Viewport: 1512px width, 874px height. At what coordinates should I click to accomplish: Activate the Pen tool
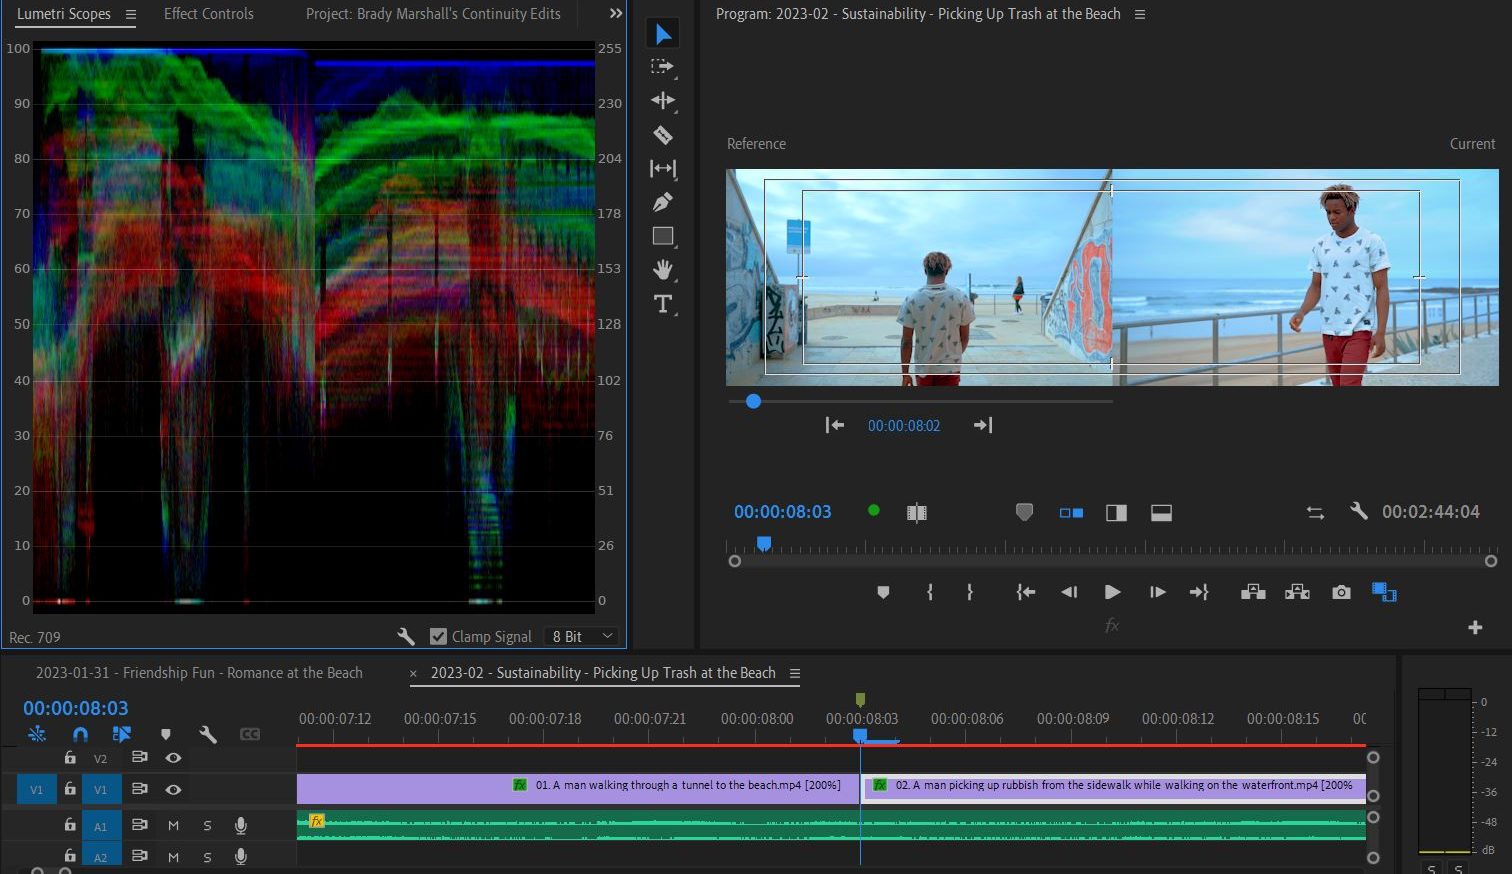pos(663,203)
